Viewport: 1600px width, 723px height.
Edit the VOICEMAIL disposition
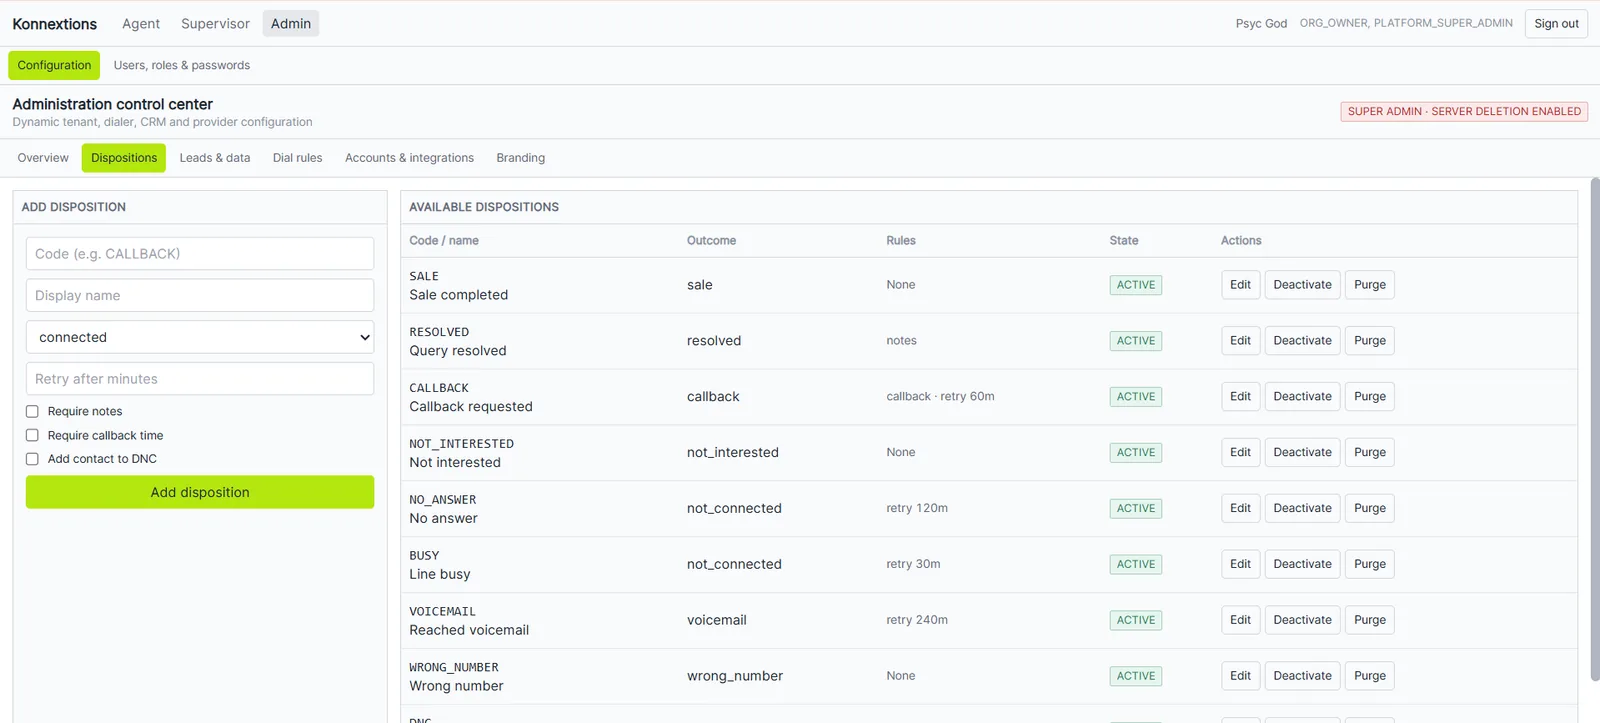(x=1240, y=620)
